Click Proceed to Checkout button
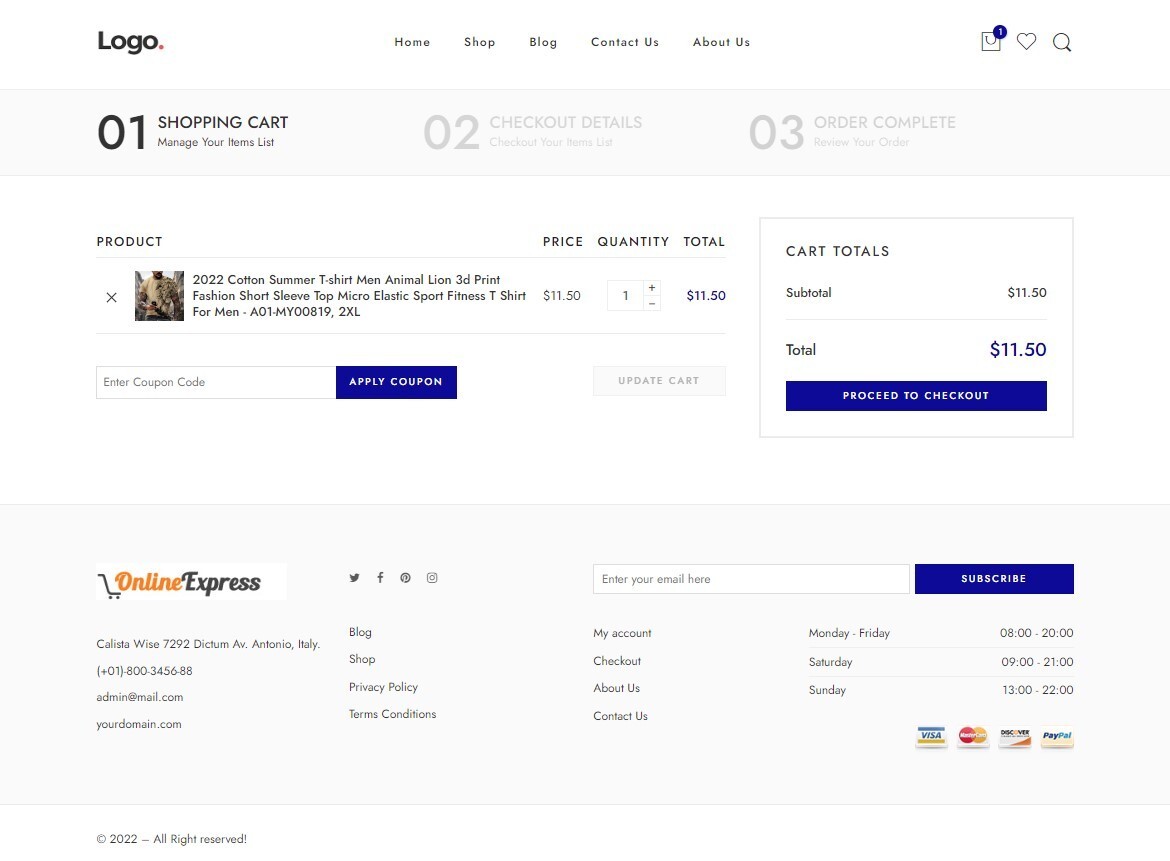Screen dimensions: 1170x861 [x=916, y=395]
